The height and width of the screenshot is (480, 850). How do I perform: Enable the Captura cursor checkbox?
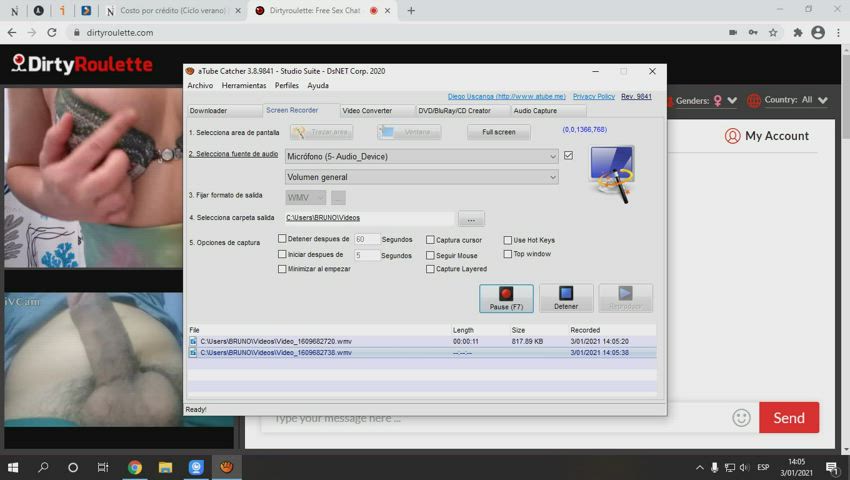pos(430,240)
